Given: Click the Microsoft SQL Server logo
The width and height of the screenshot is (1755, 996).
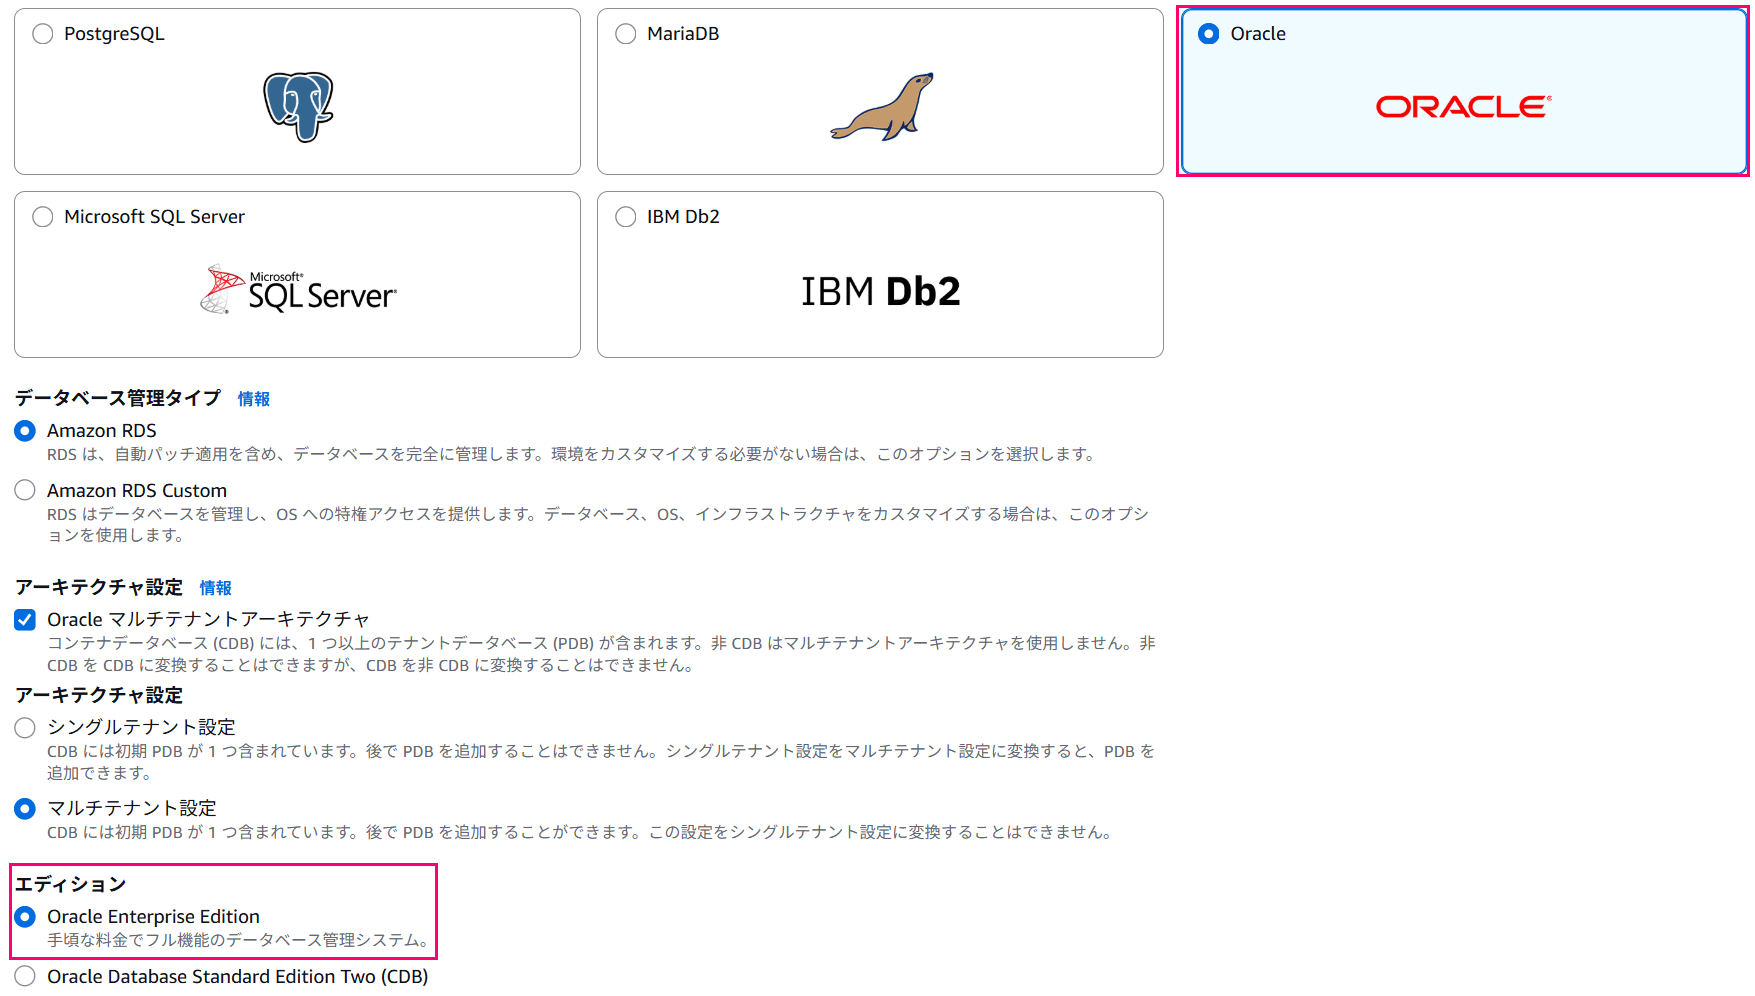Looking at the screenshot, I should click(x=298, y=289).
